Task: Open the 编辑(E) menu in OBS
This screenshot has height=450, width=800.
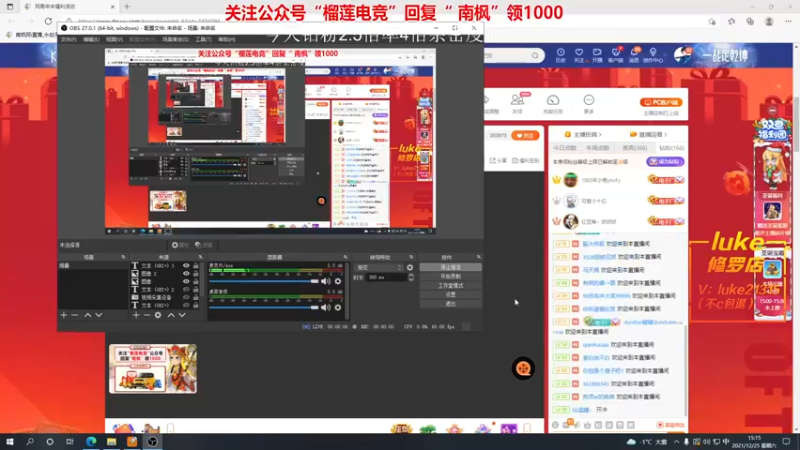Action: click(x=91, y=39)
